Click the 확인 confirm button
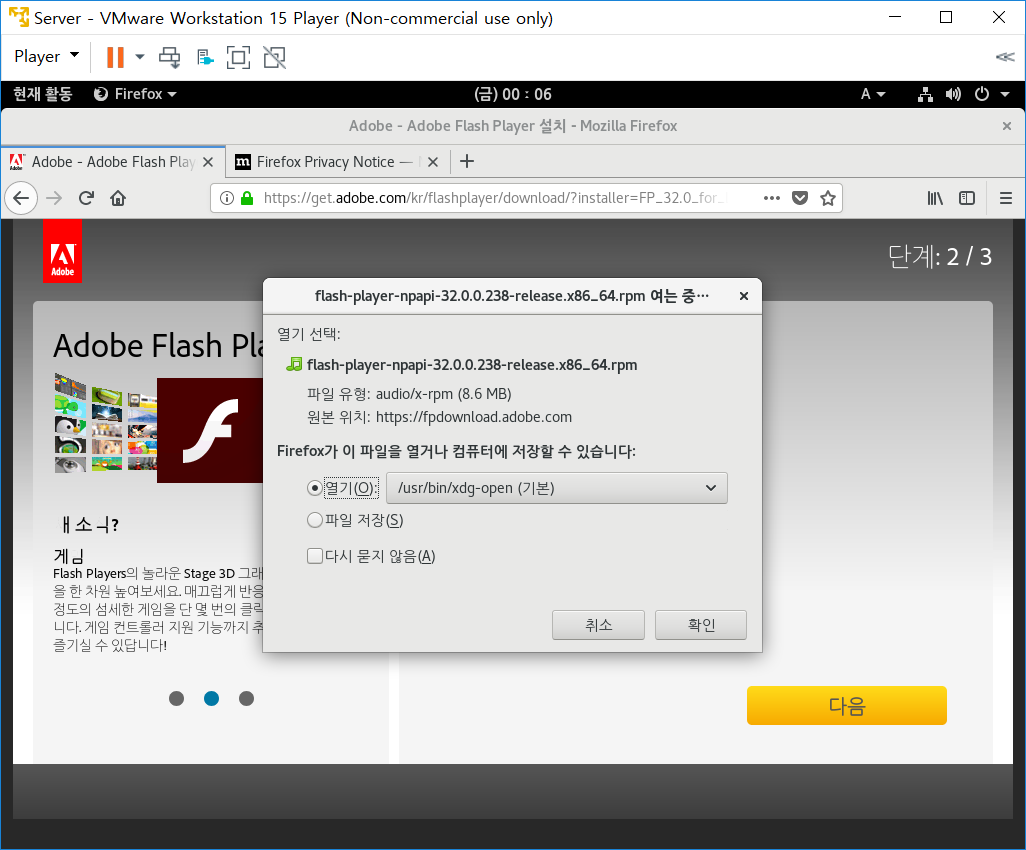Screen dimensions: 1026x850 click(701, 625)
